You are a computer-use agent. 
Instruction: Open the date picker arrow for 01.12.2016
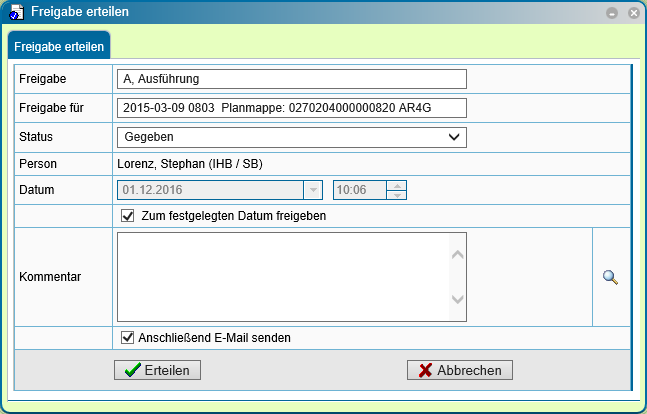coord(313,190)
